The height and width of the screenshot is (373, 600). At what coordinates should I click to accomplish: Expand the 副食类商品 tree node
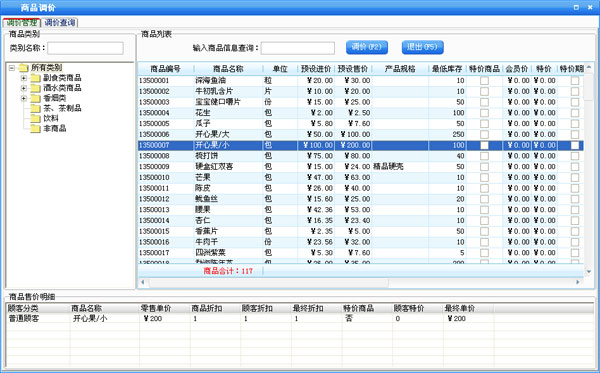click(x=24, y=78)
